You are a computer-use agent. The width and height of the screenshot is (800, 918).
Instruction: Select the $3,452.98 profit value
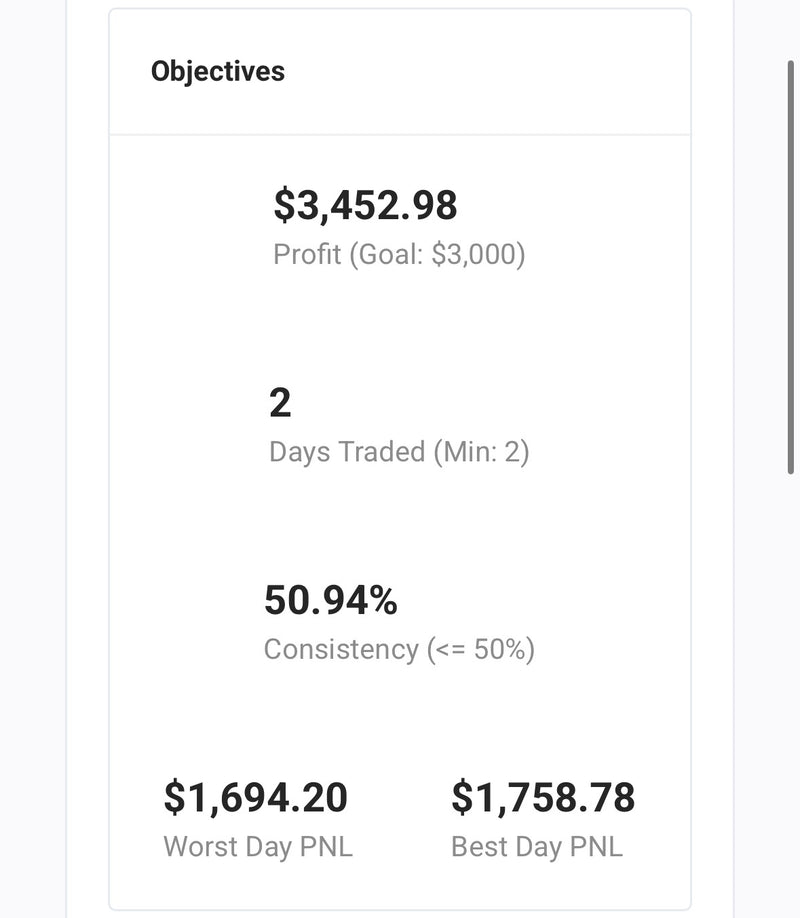point(365,205)
